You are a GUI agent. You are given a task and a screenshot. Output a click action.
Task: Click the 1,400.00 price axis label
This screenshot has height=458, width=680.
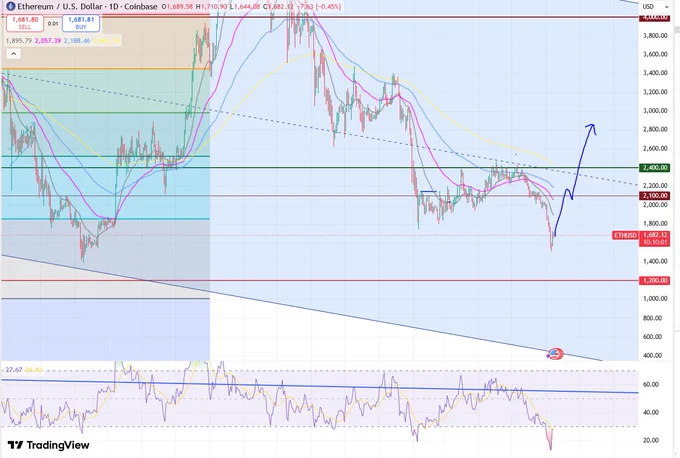point(655,262)
